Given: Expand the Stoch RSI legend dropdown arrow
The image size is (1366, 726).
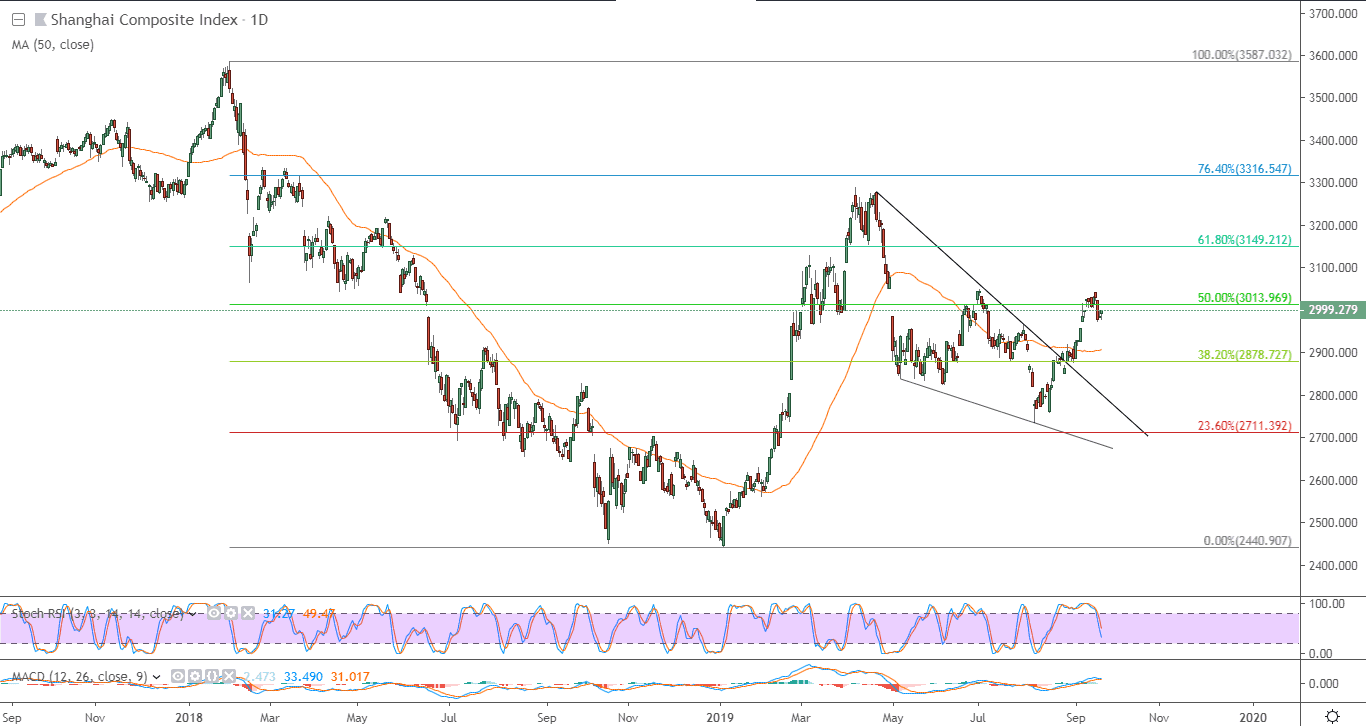Looking at the screenshot, I should pyautogui.click(x=191, y=613).
